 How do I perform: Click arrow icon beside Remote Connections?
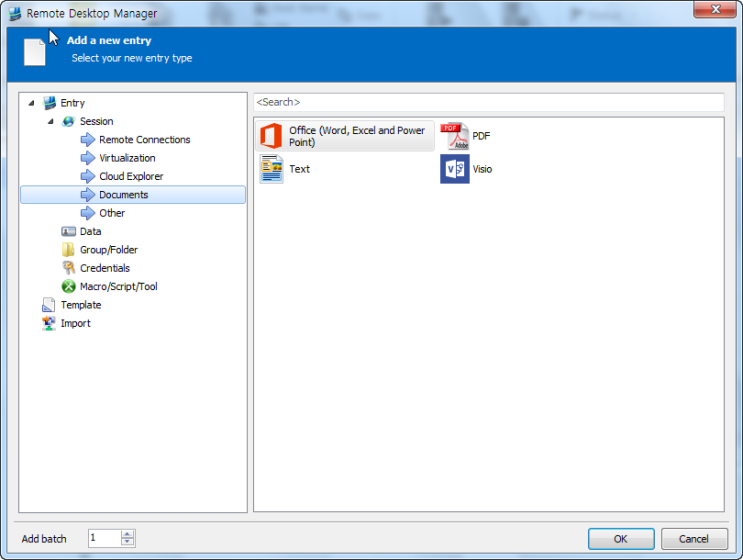[88, 140]
